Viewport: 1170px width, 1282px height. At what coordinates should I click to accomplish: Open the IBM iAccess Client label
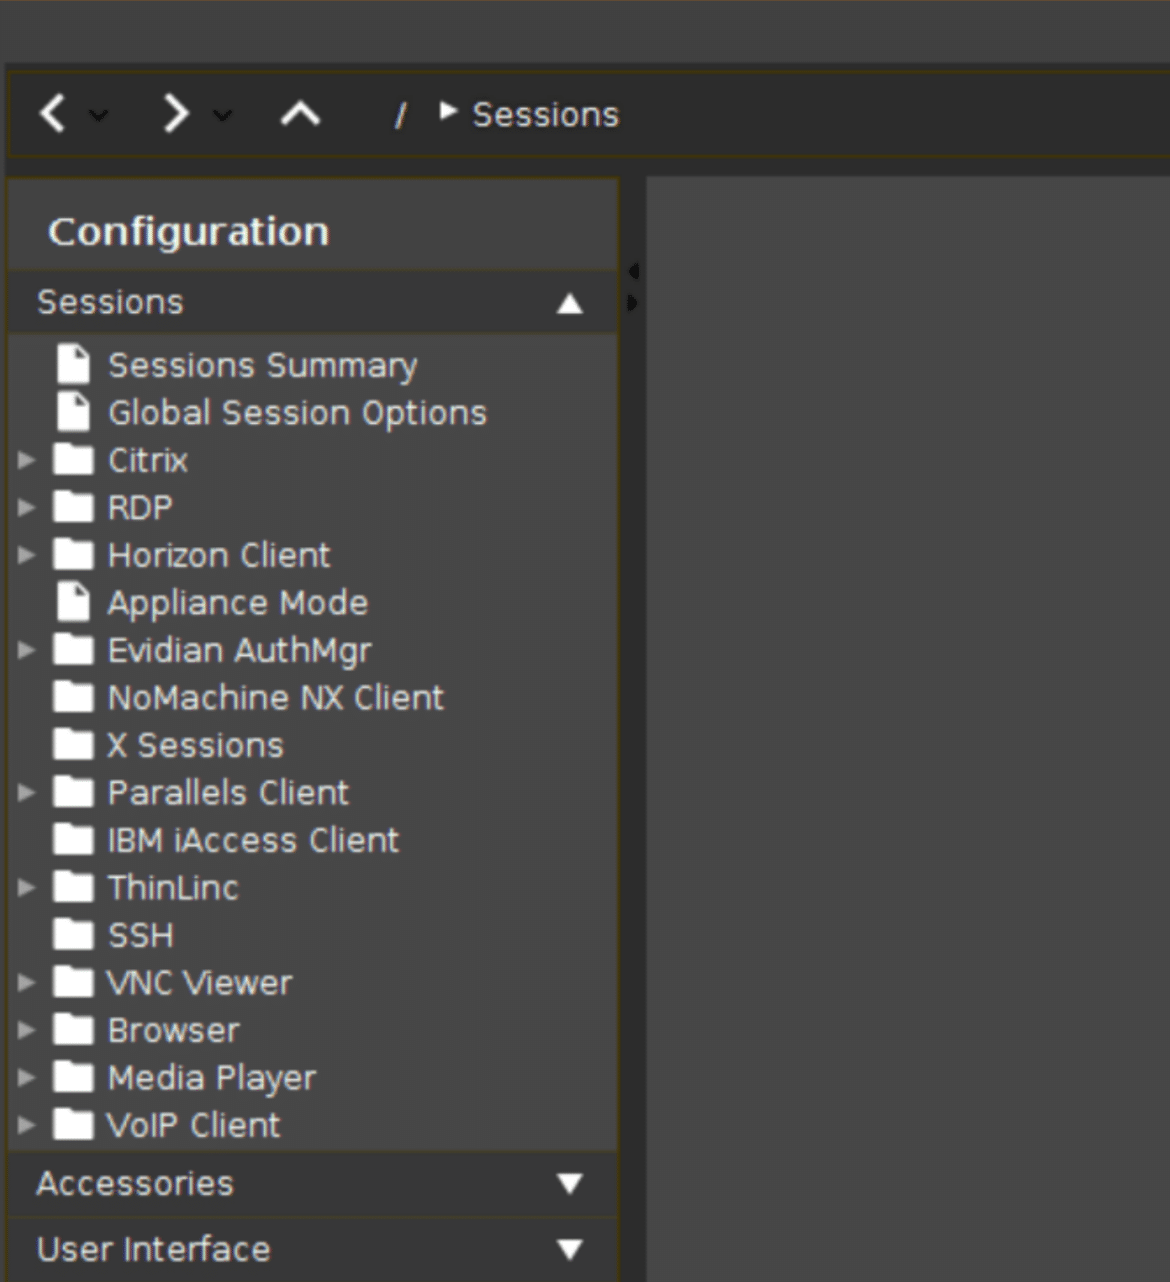click(253, 840)
